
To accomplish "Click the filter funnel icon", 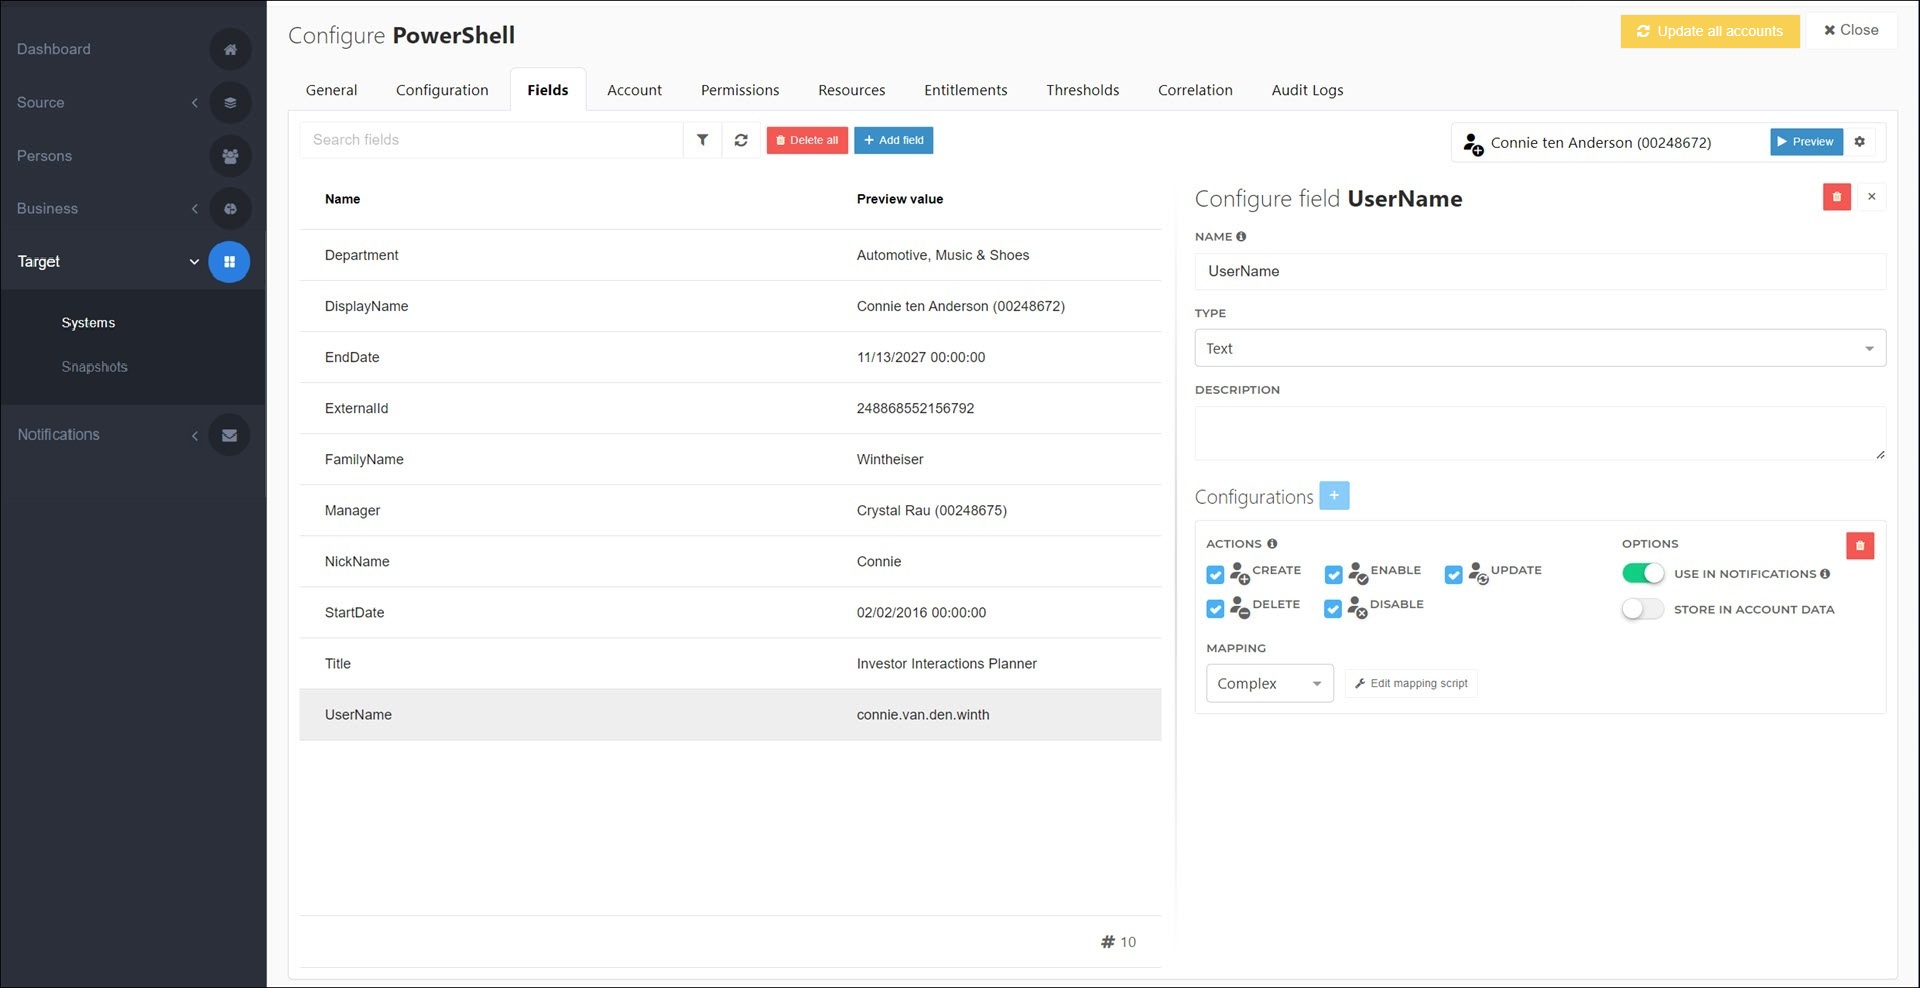I will click(703, 140).
